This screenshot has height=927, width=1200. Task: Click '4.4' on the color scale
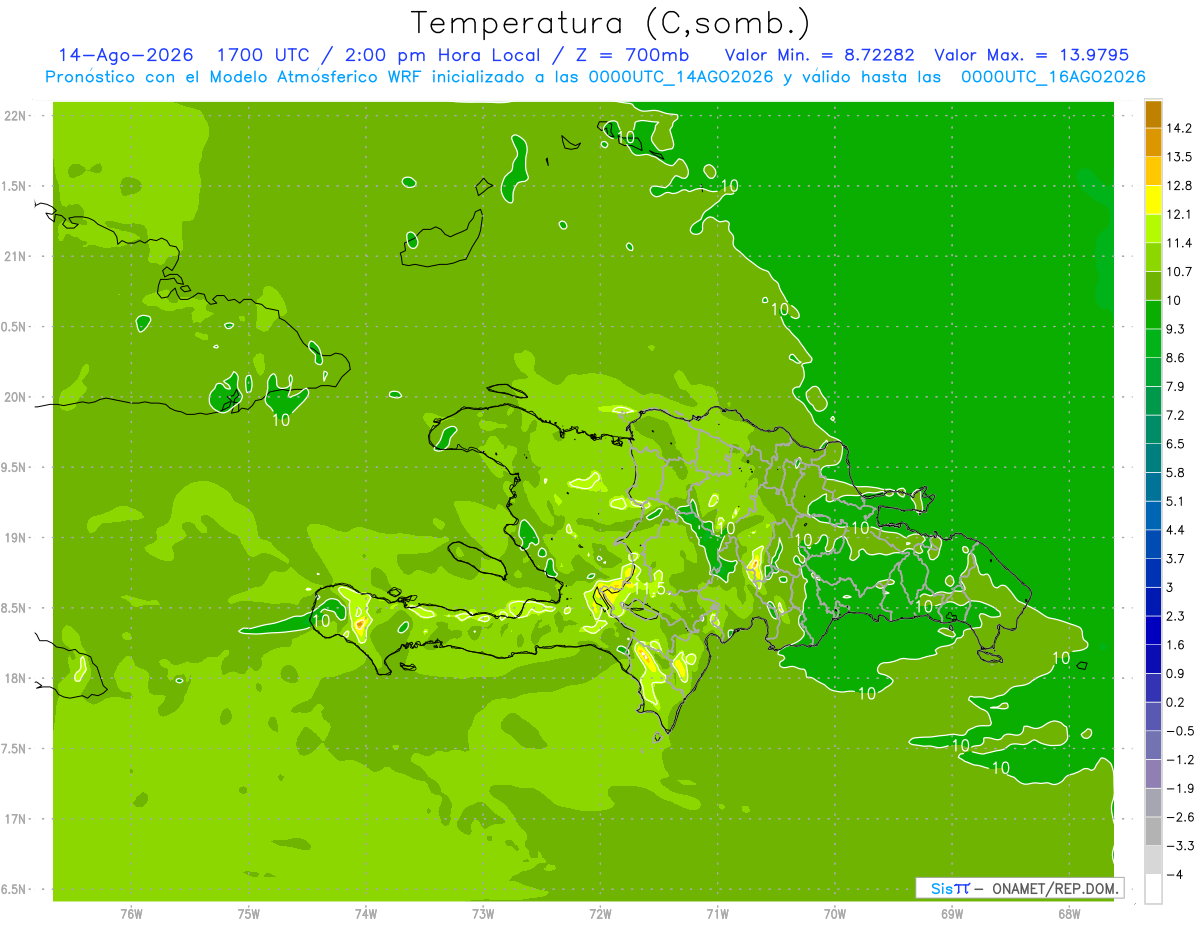click(1176, 530)
